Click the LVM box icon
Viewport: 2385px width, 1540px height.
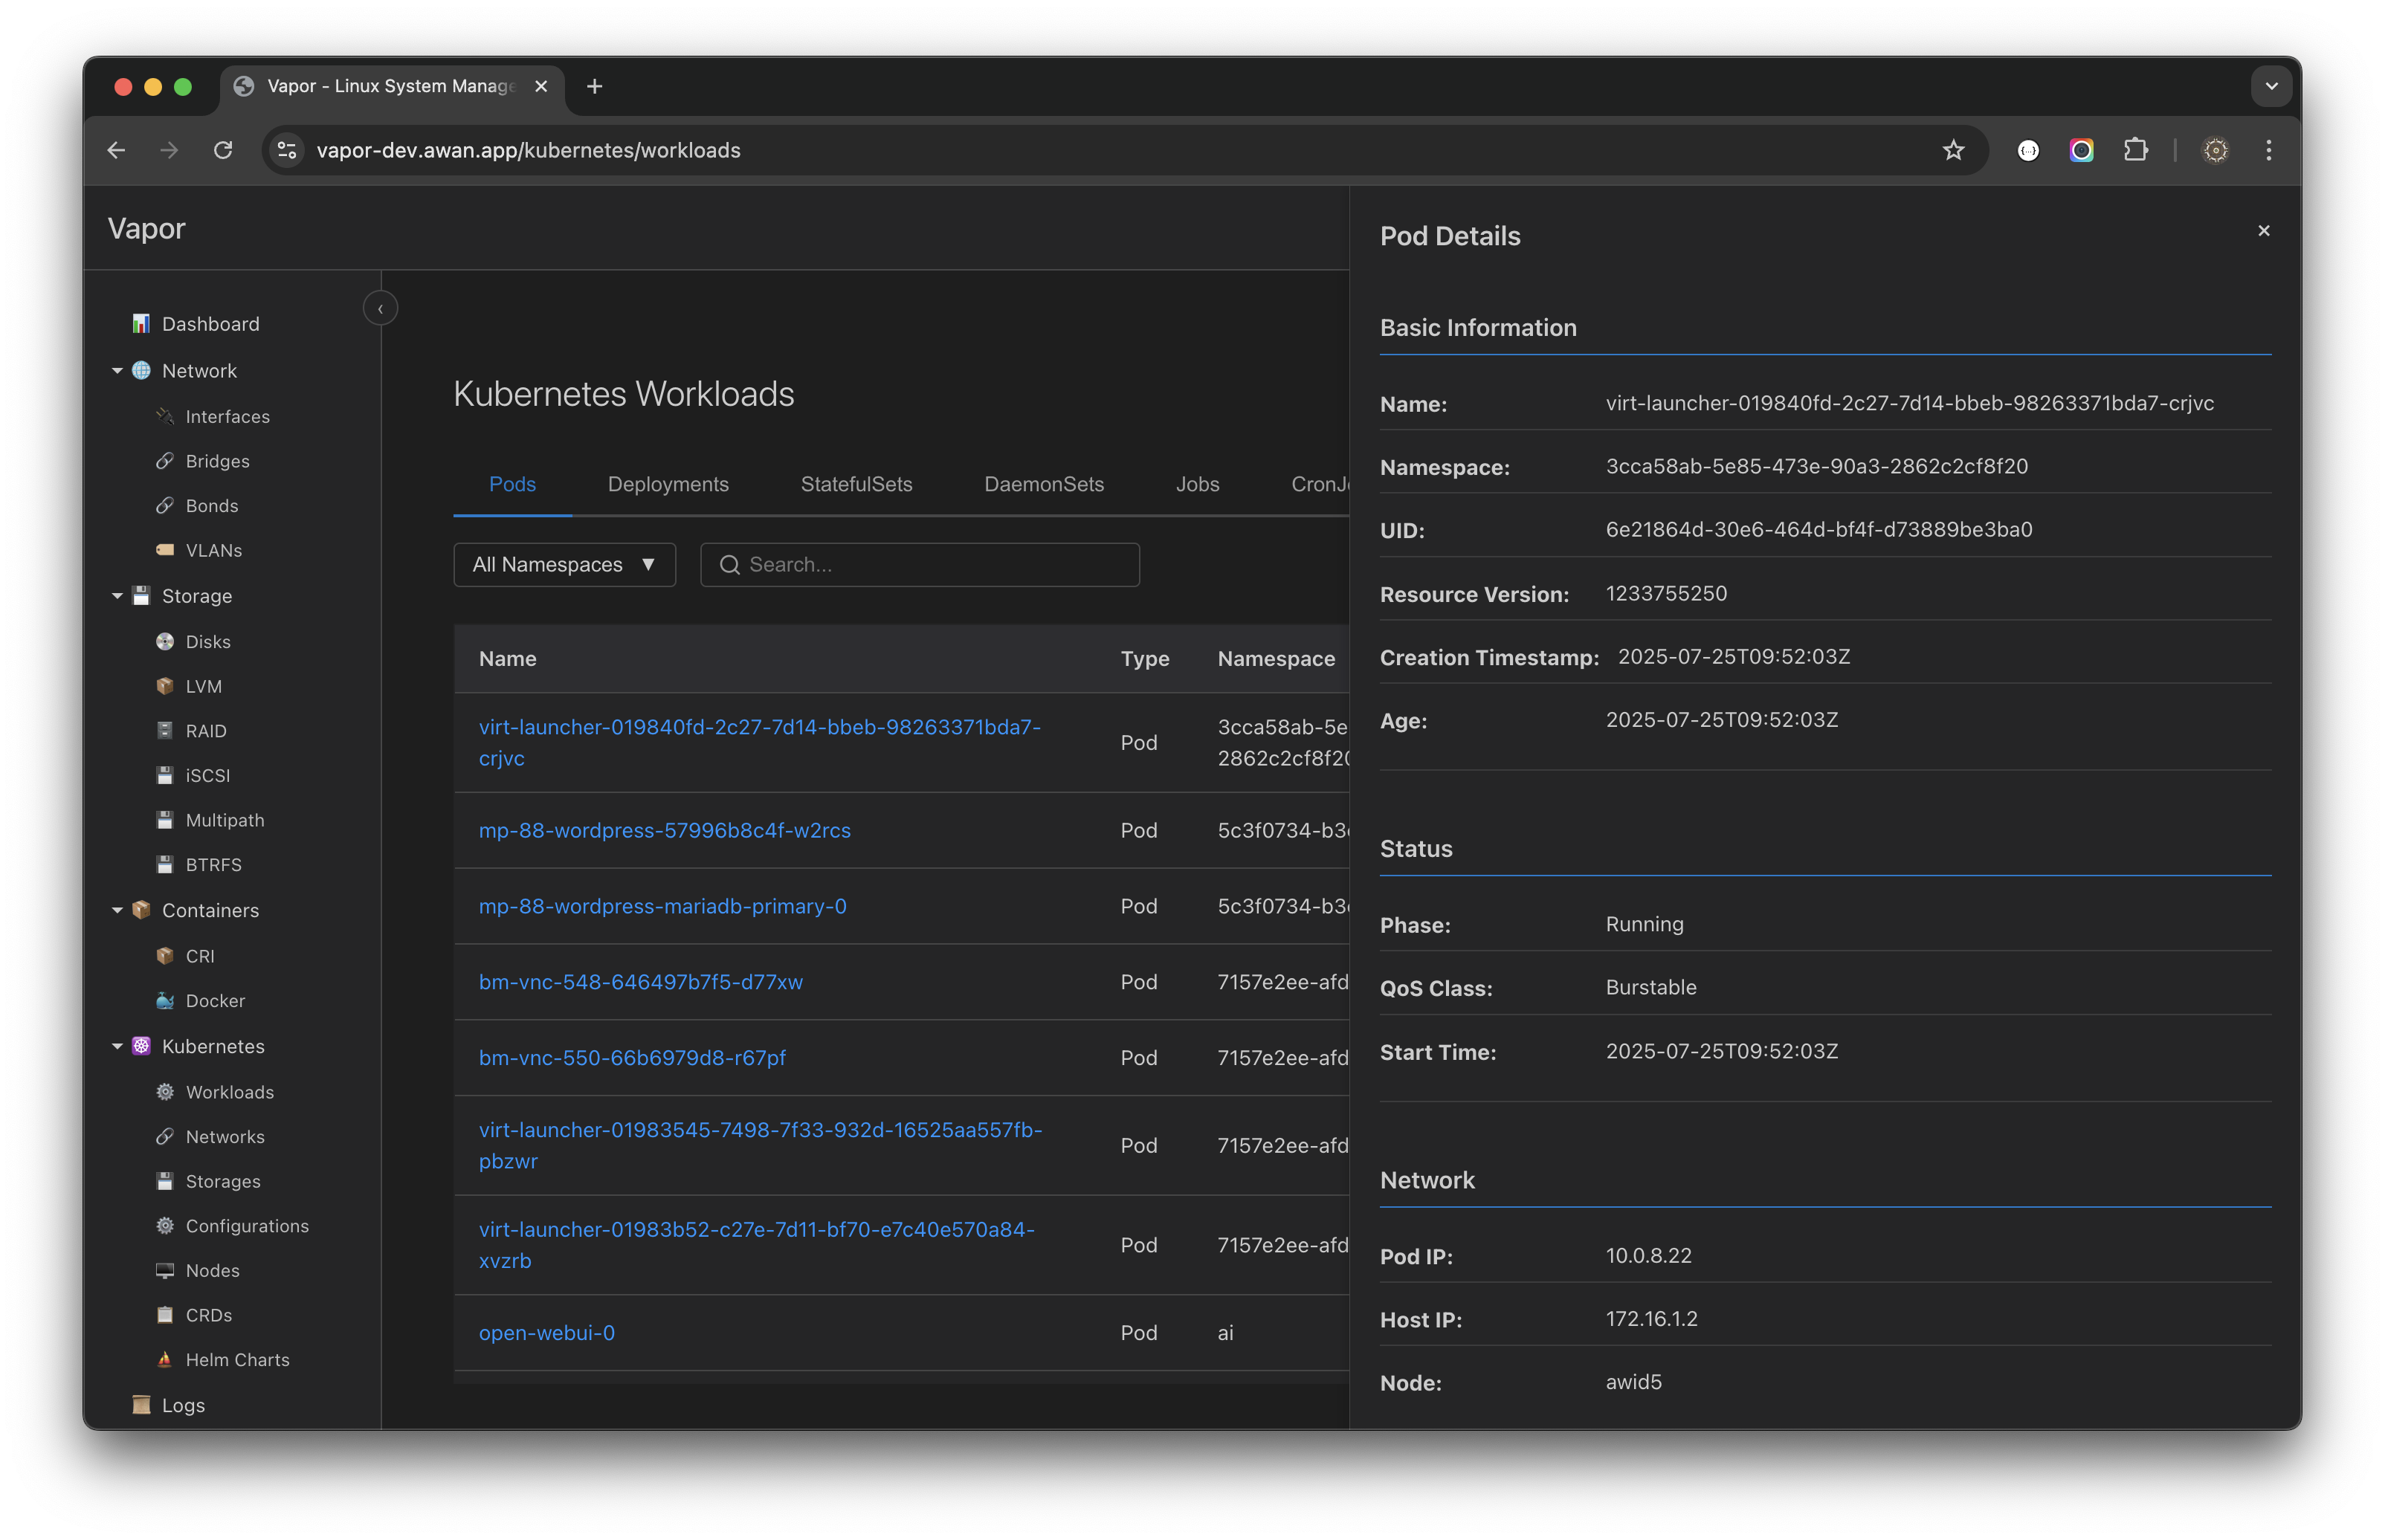(x=165, y=686)
